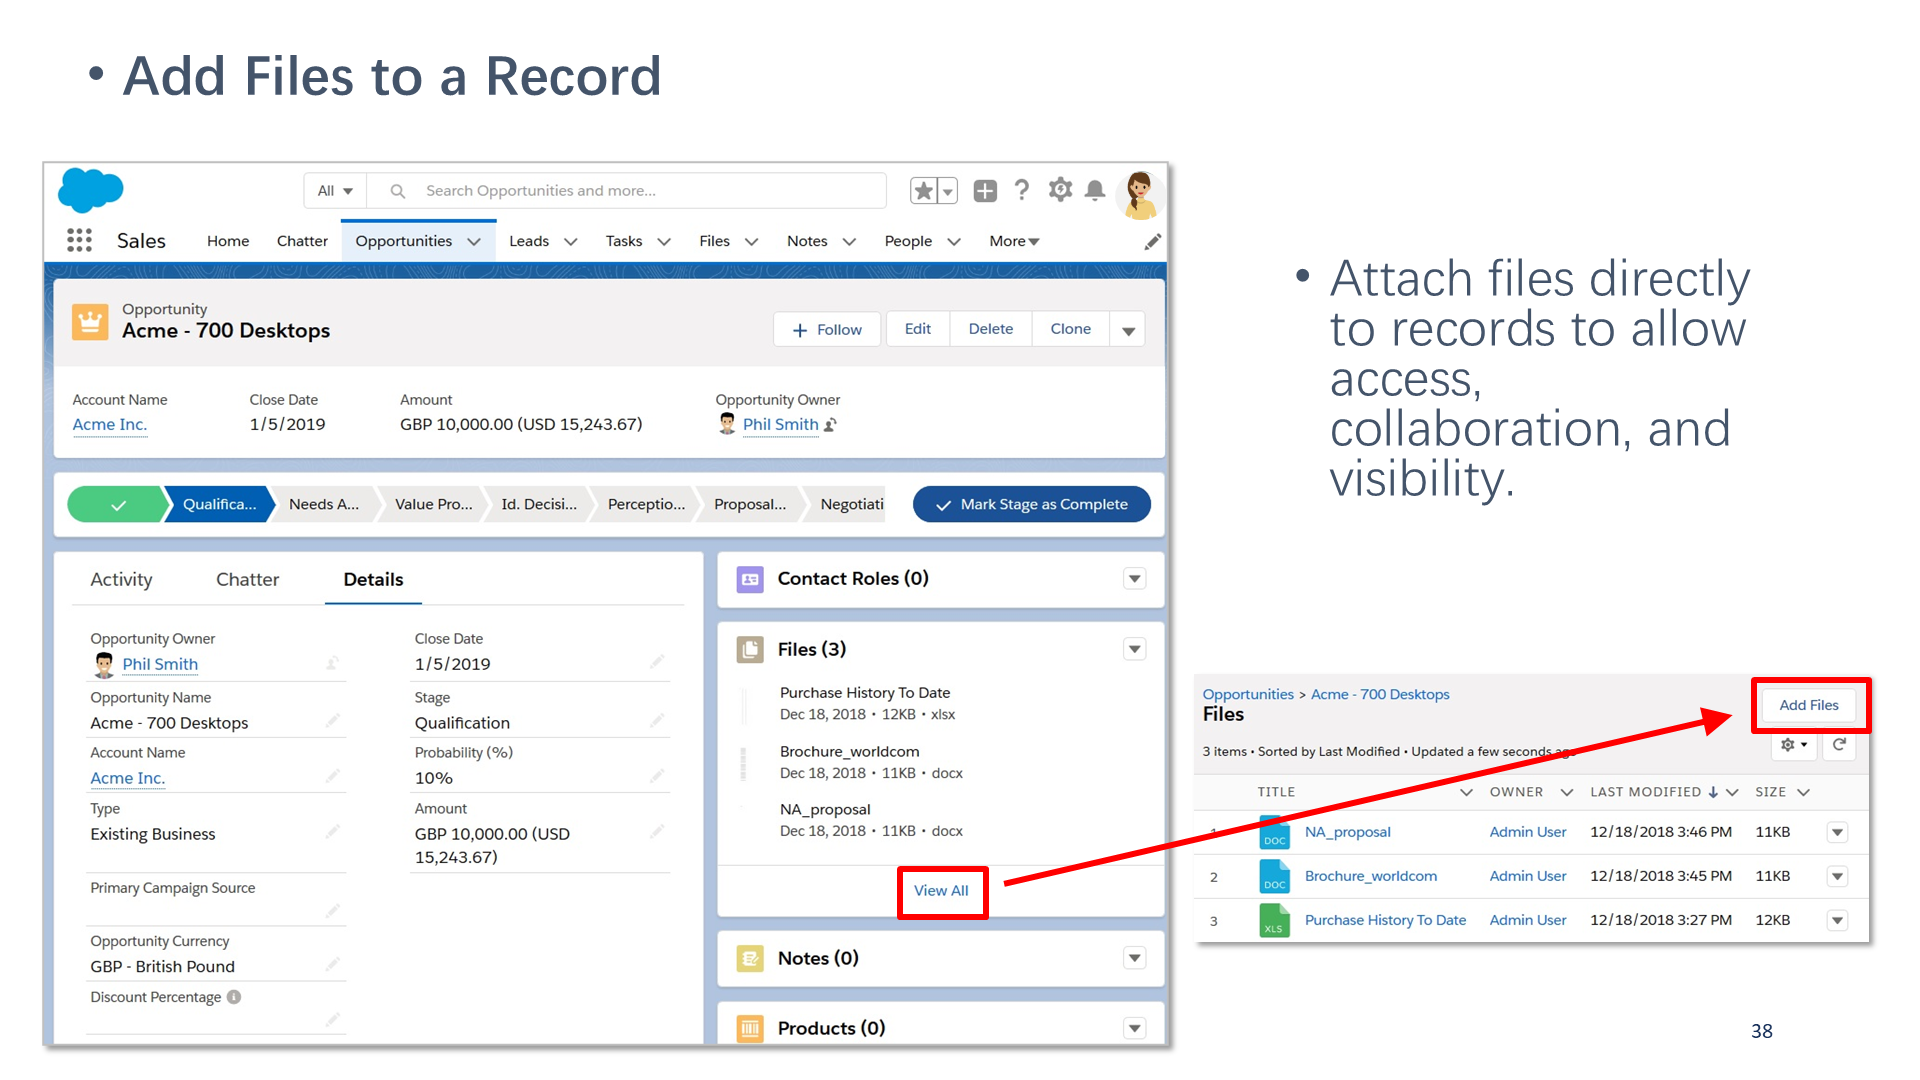Click the Products related list icon
1920x1080 pixels.
(x=750, y=1028)
